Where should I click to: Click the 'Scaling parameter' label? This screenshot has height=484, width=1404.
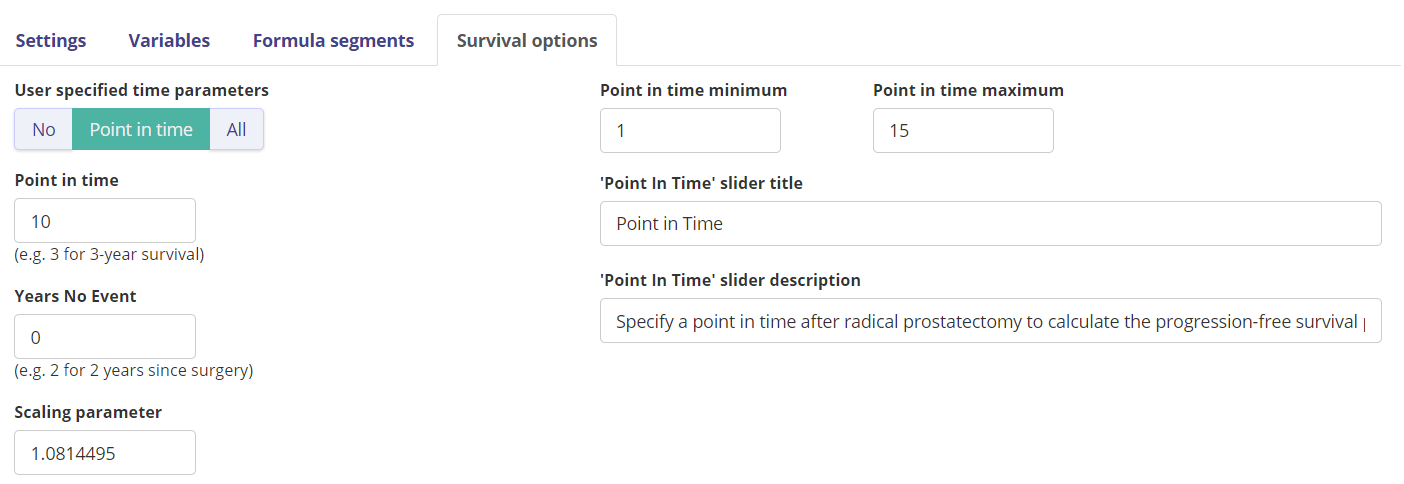tap(88, 412)
